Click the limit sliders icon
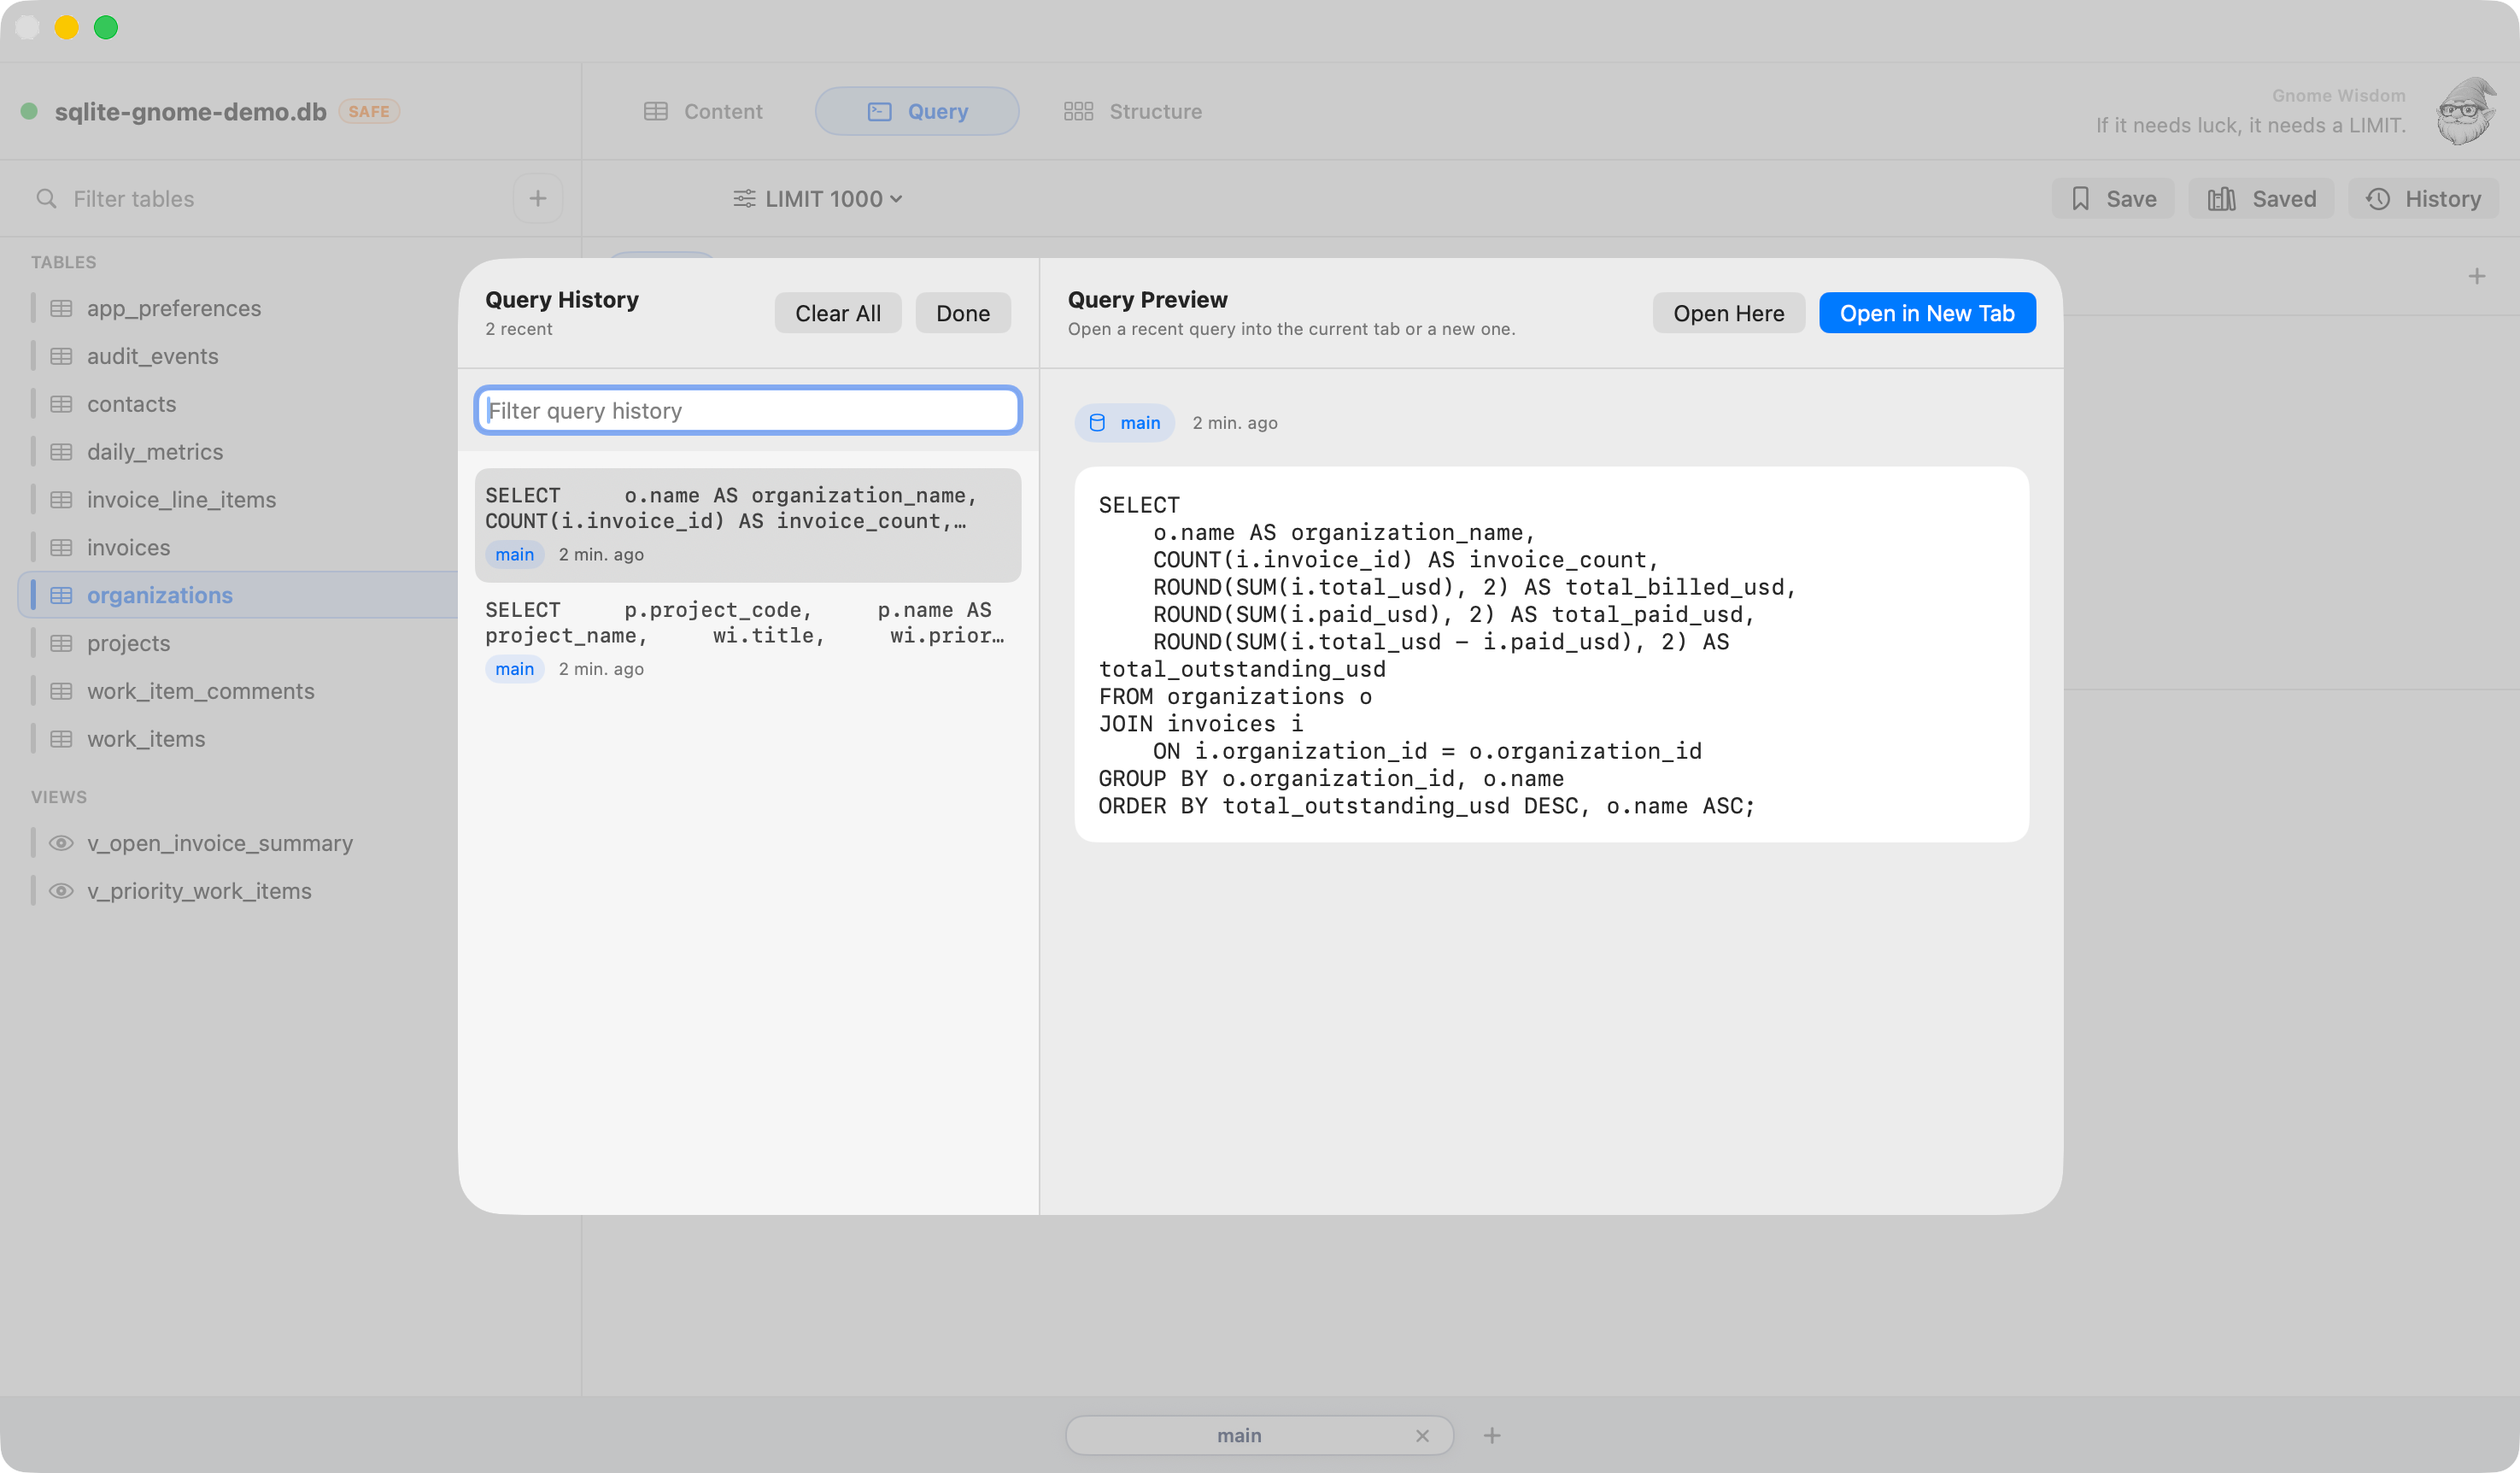This screenshot has height=1473, width=2520. pyautogui.click(x=744, y=198)
